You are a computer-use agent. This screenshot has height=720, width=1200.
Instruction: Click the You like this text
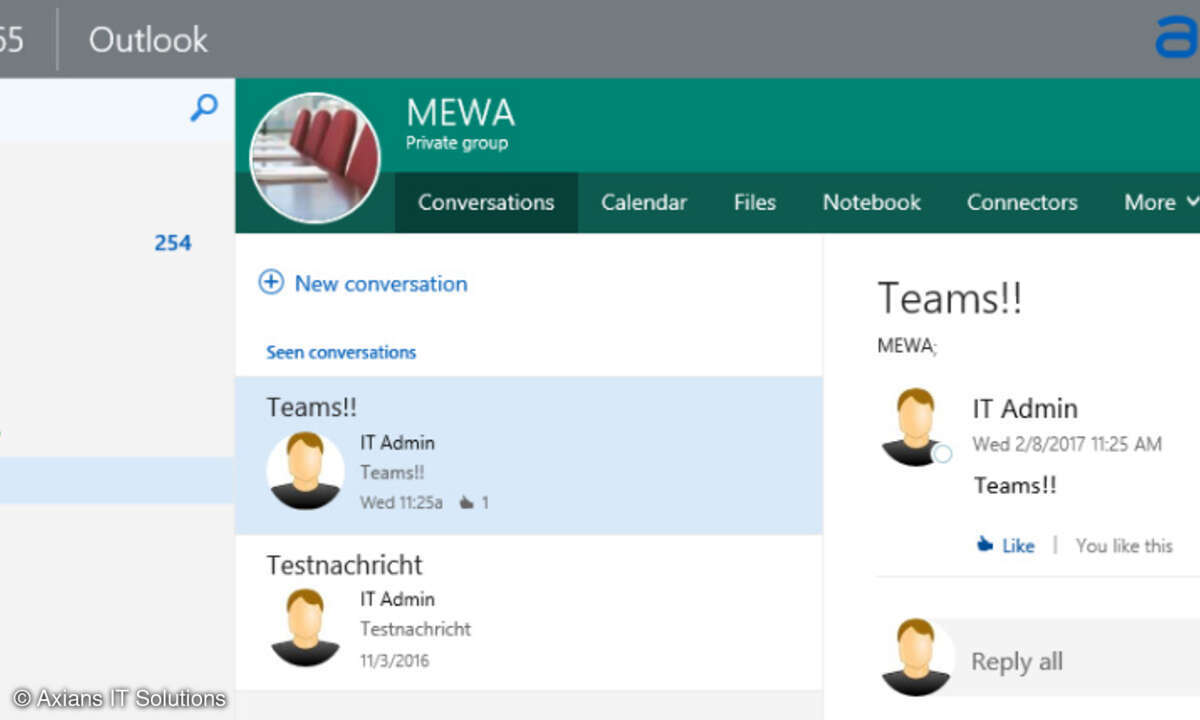click(x=1124, y=546)
